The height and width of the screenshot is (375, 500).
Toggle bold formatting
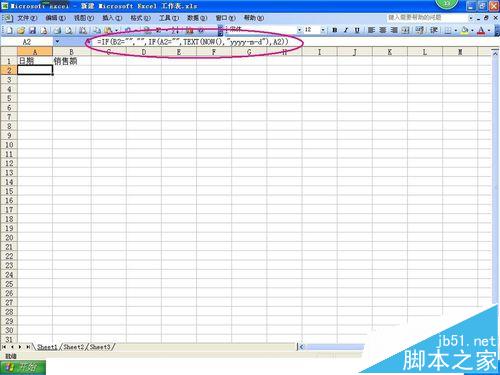335,30
